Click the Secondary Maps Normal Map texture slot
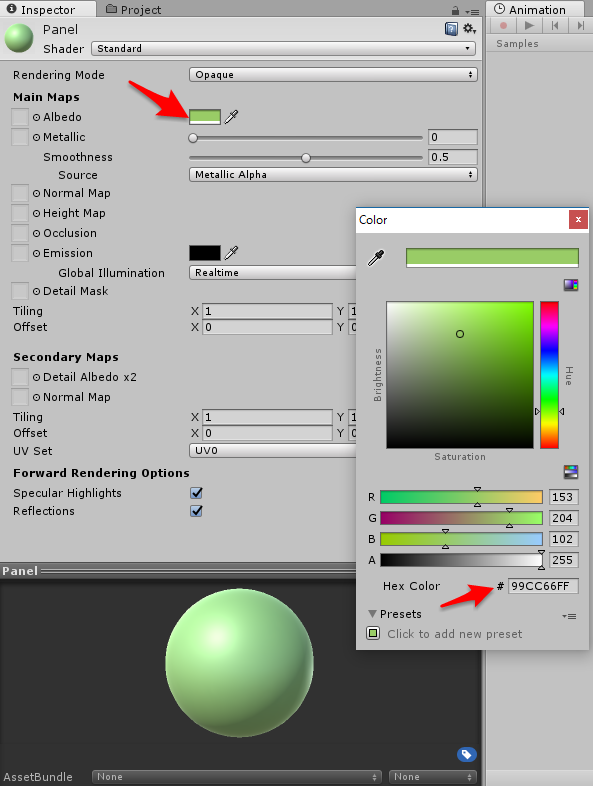 point(20,397)
